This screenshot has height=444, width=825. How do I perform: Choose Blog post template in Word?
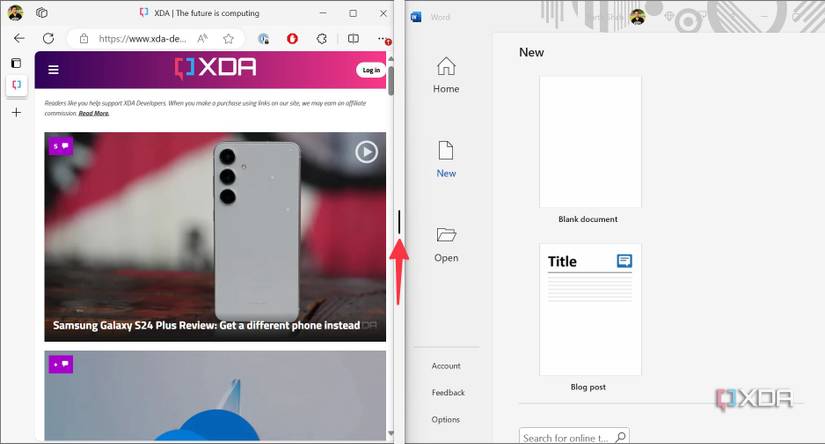pyautogui.click(x=590, y=309)
